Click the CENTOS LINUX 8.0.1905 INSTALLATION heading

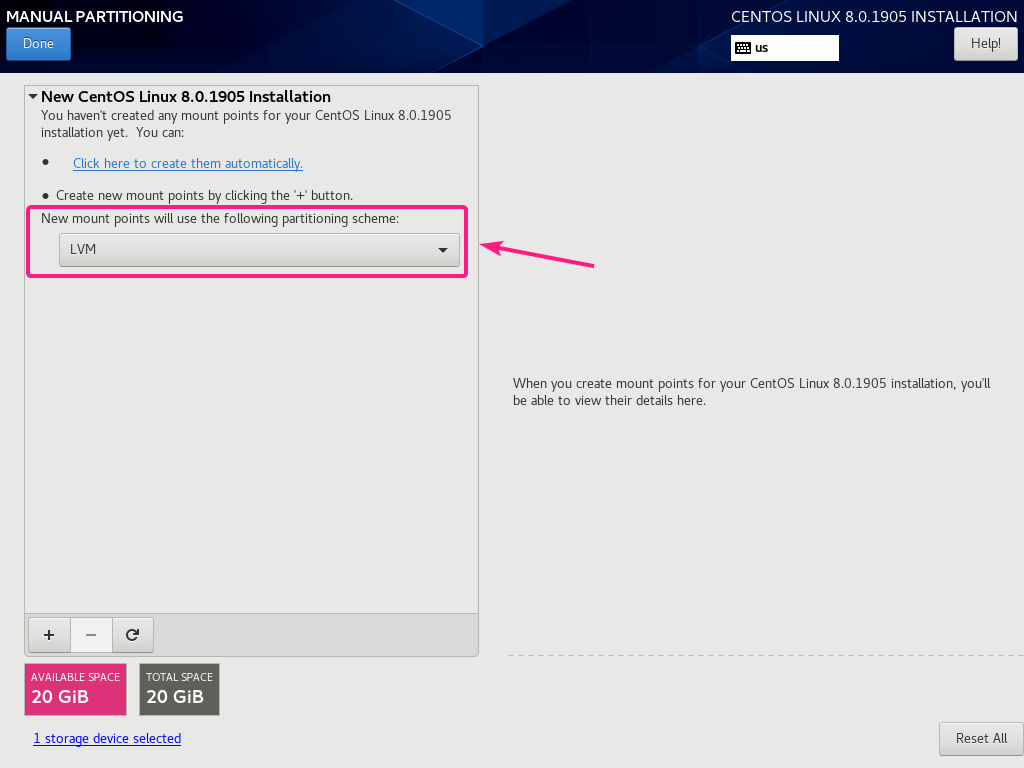tap(874, 17)
